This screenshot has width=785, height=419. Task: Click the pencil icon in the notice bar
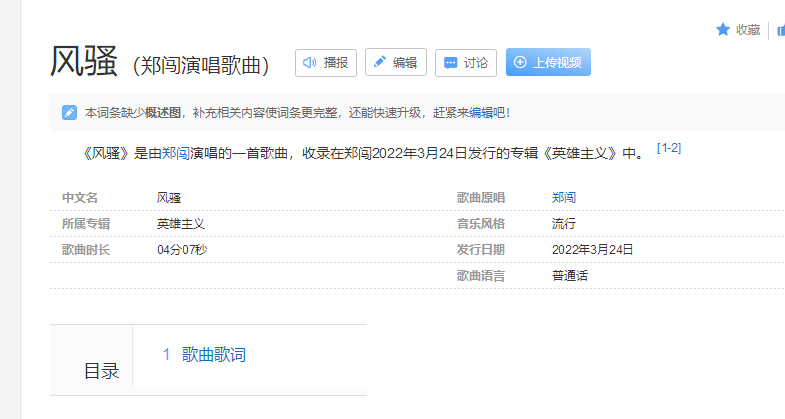point(69,112)
